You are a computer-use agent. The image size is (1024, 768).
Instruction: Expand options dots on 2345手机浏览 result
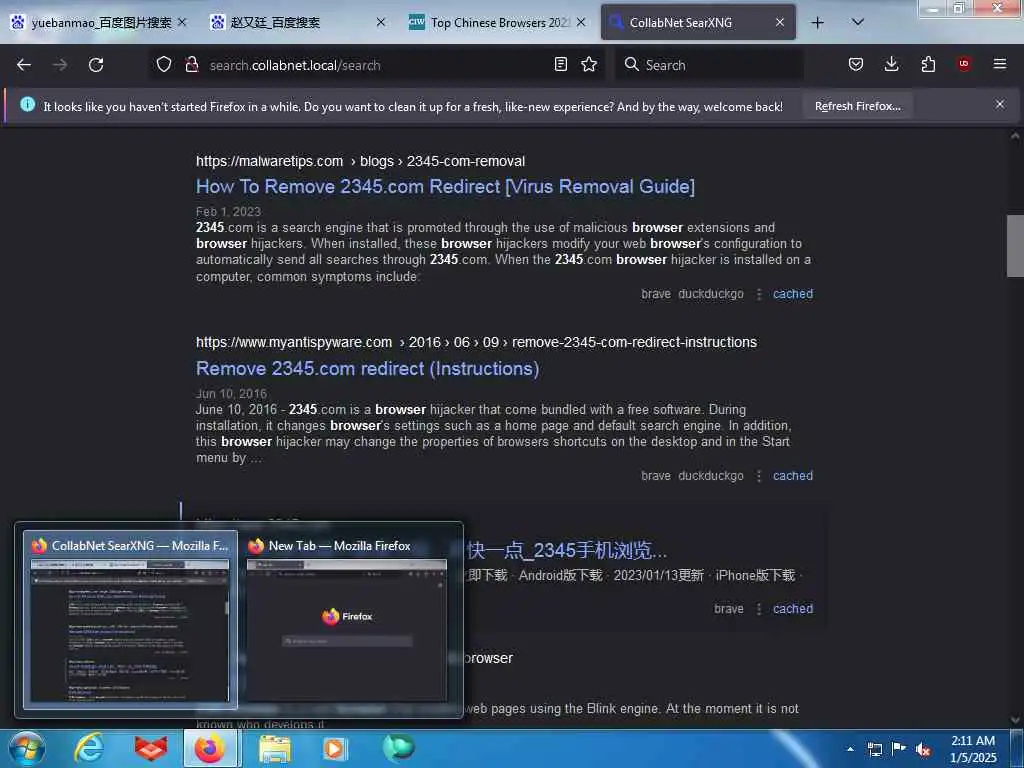pyautogui.click(x=759, y=609)
